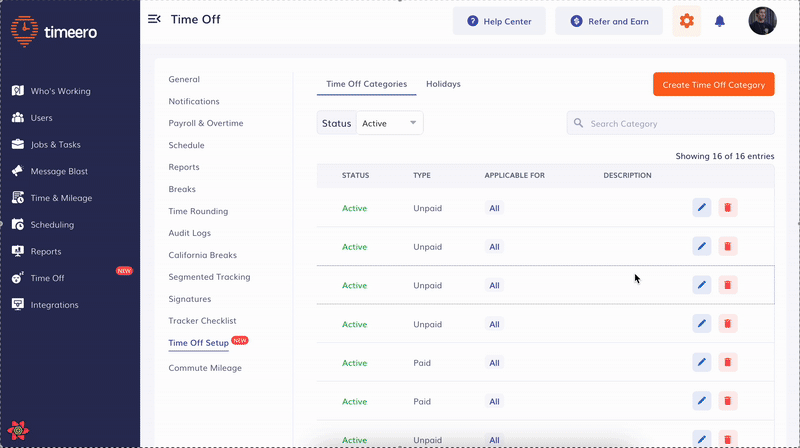Open the user profile avatar
800x448 pixels.
coord(762,21)
